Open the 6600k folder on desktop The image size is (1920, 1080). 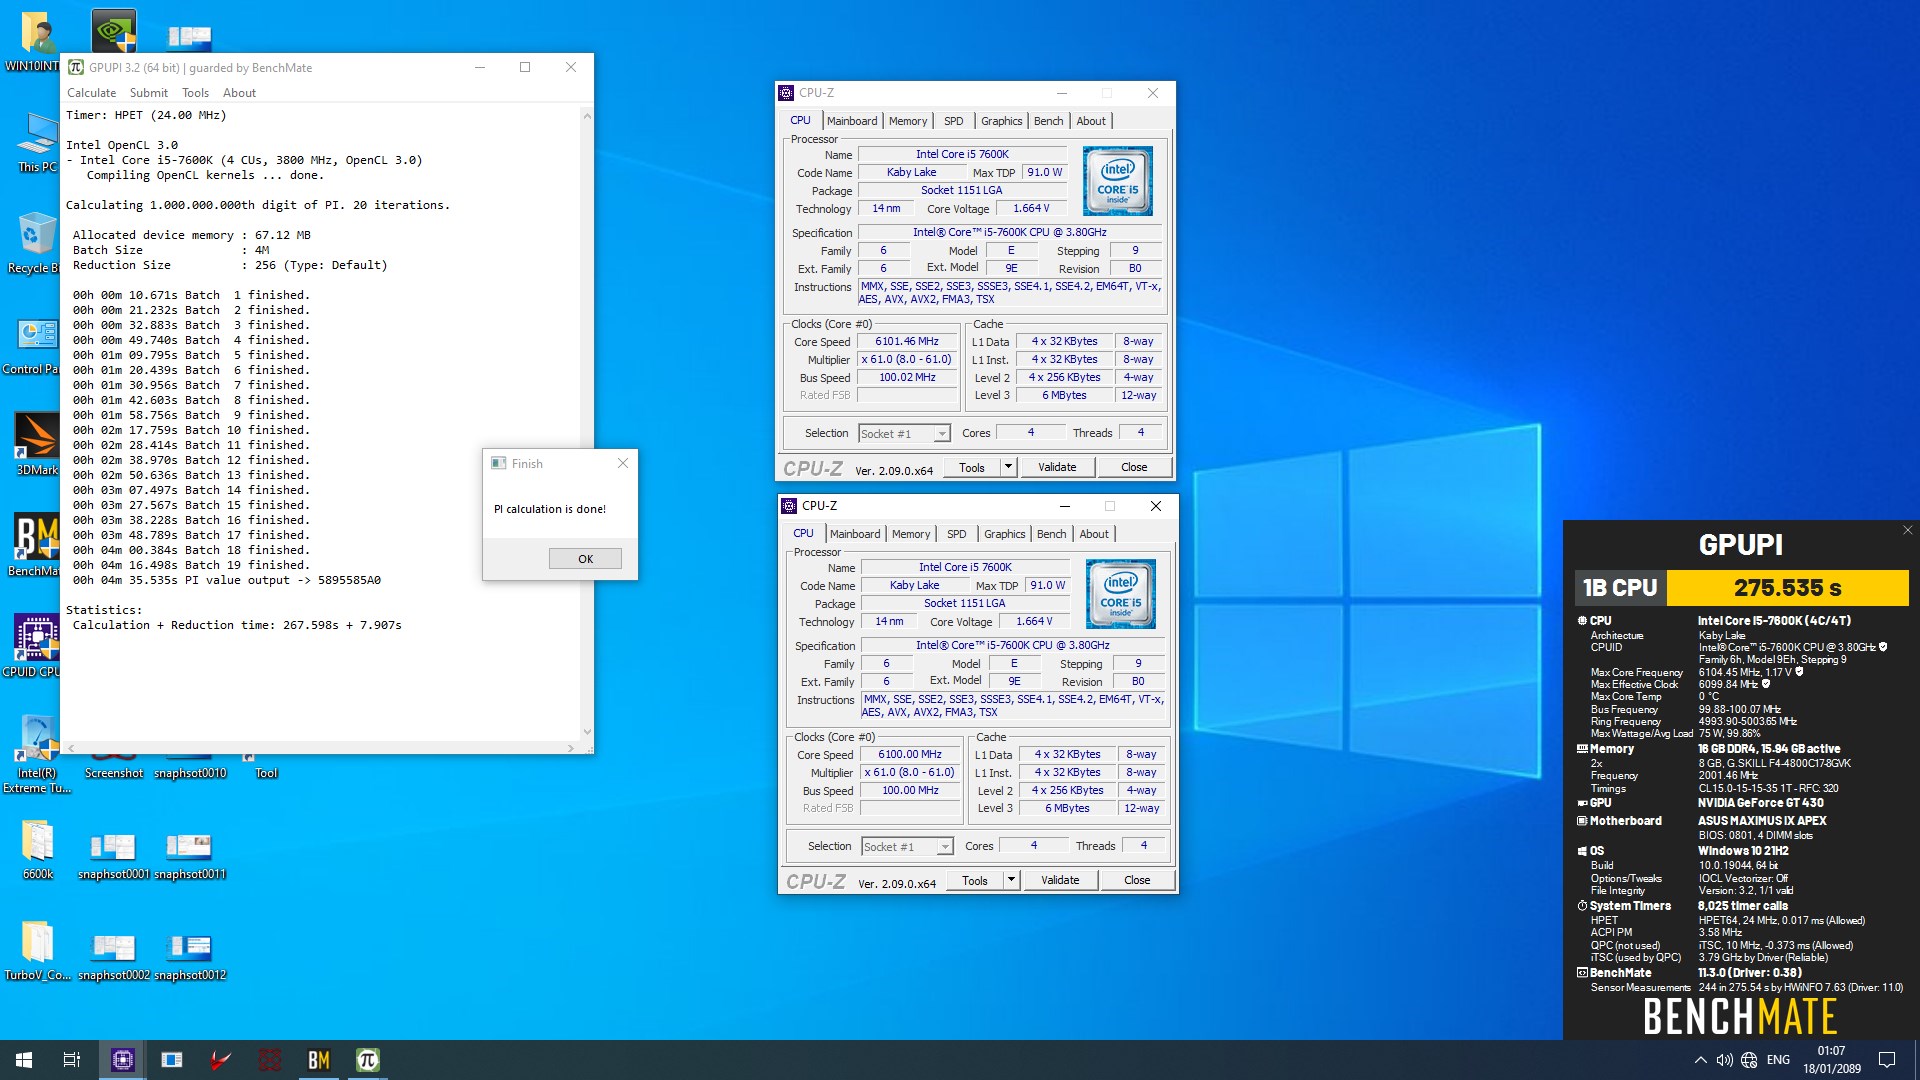pos(38,850)
